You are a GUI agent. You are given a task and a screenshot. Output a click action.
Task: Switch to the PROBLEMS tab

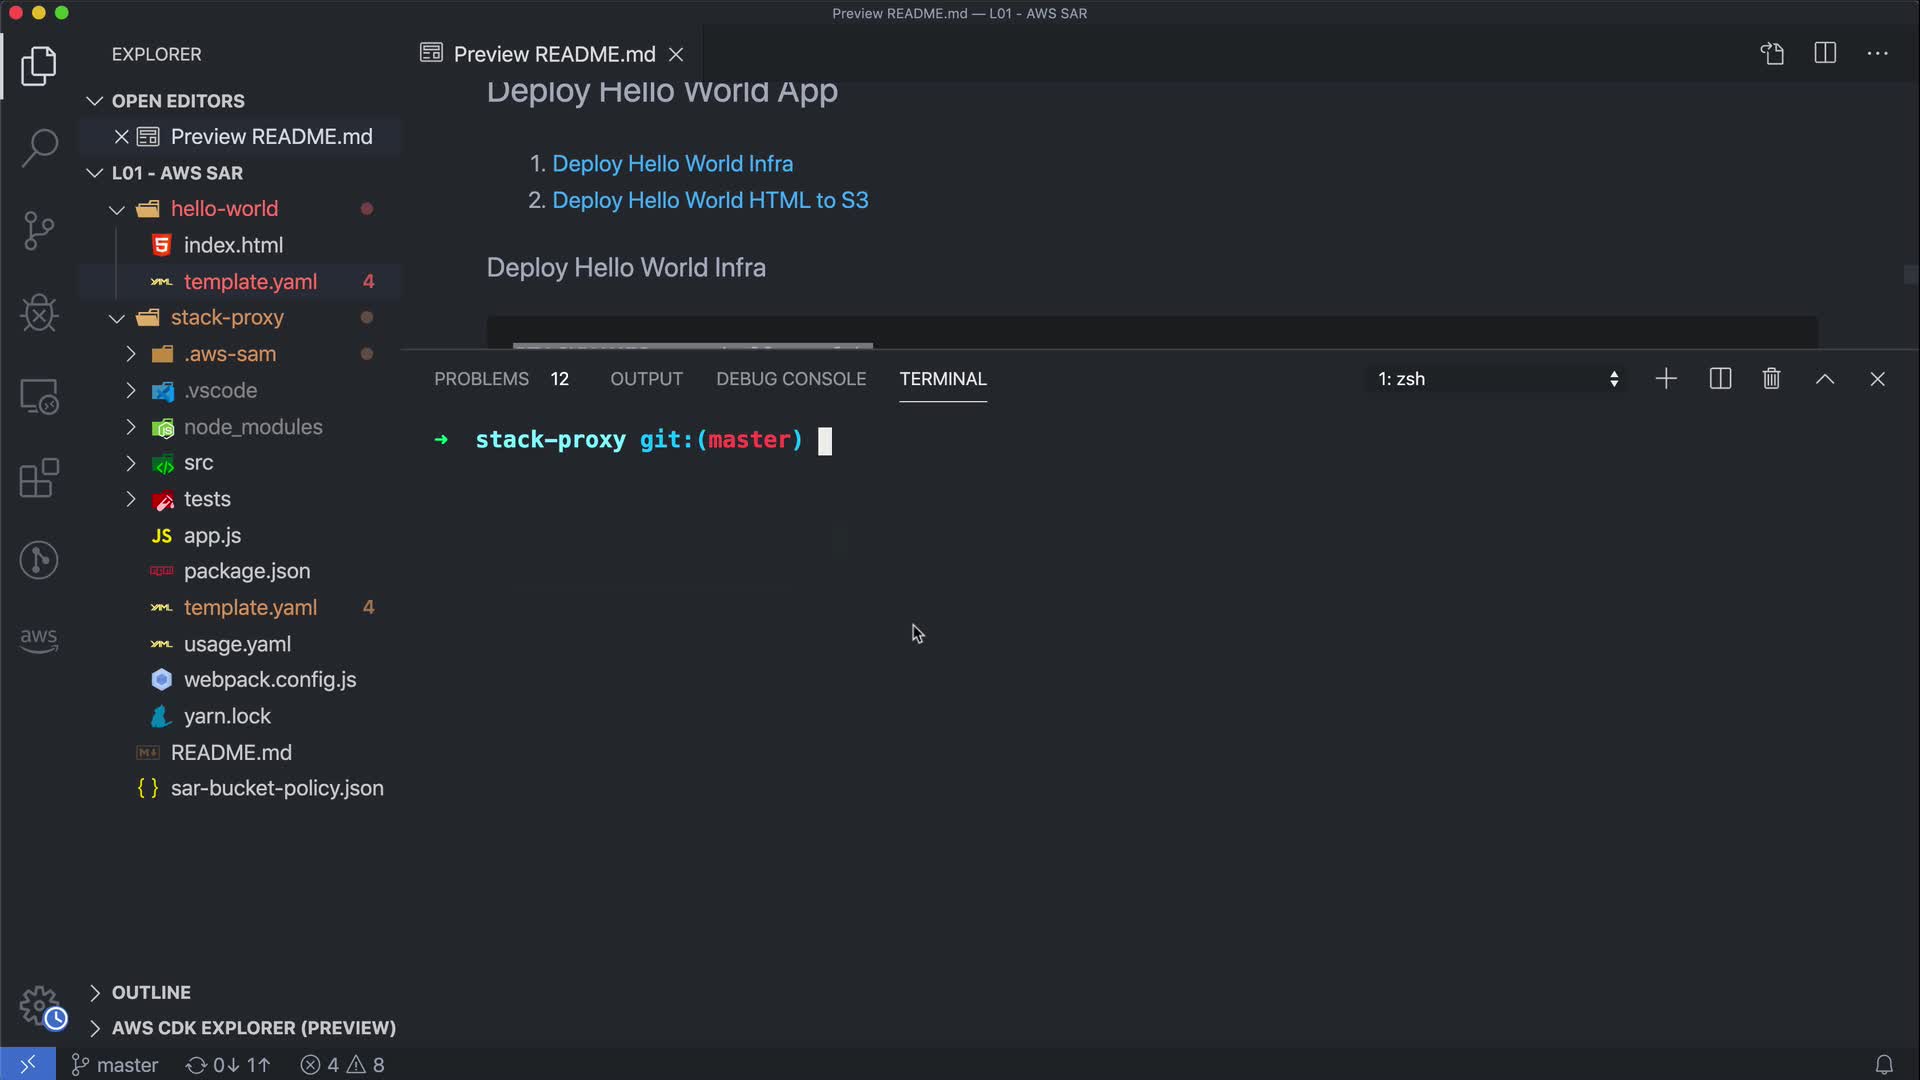point(481,379)
